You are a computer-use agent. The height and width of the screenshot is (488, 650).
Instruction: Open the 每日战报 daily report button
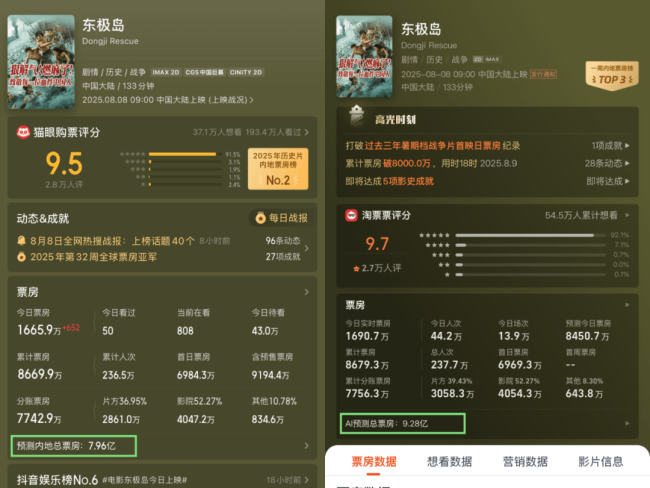click(x=281, y=218)
